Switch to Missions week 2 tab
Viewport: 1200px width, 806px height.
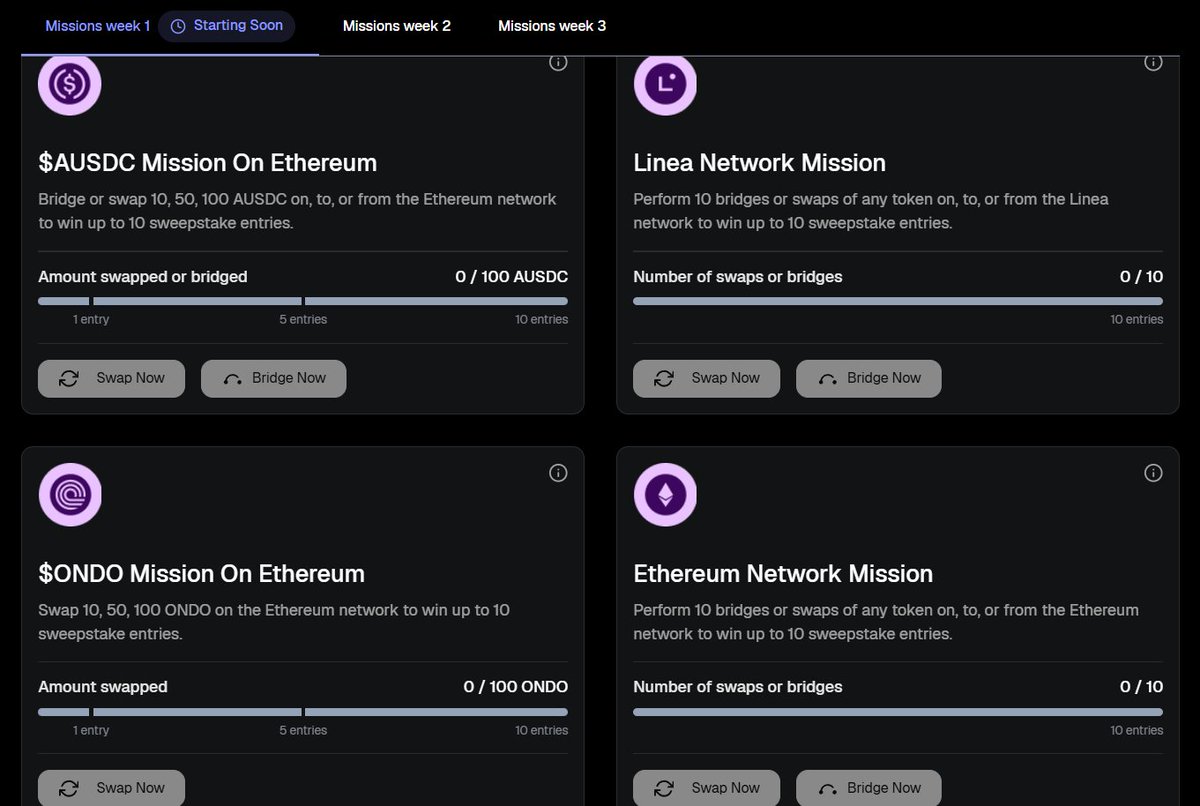[x=397, y=26]
